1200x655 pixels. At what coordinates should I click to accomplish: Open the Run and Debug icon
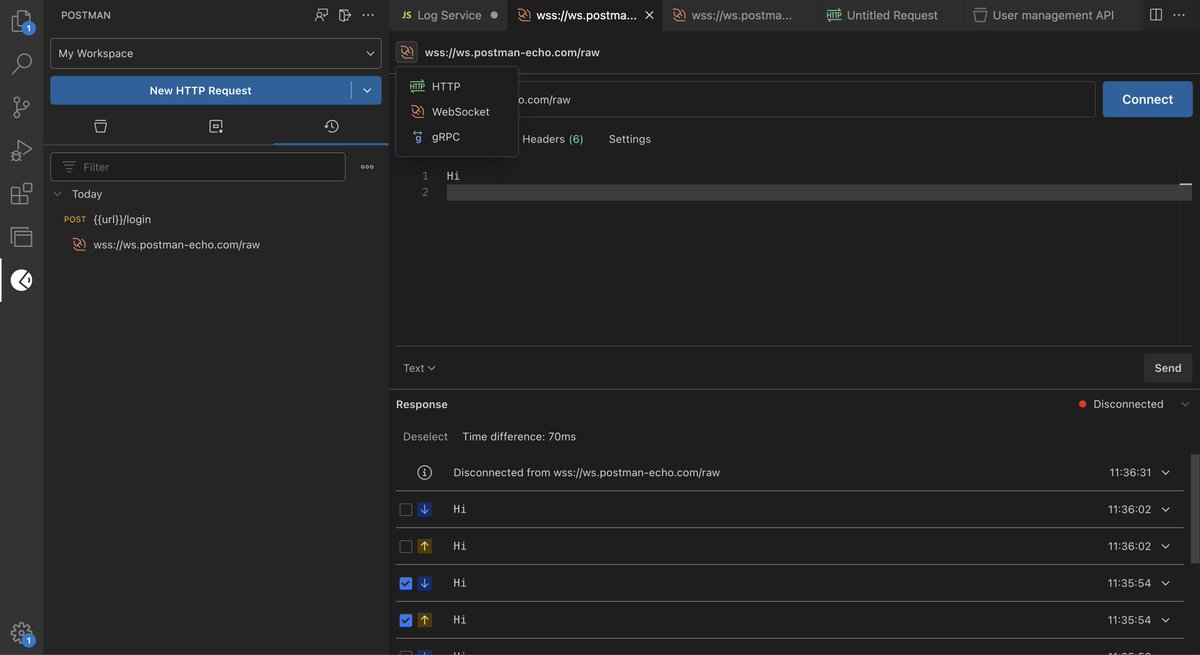coord(21,150)
